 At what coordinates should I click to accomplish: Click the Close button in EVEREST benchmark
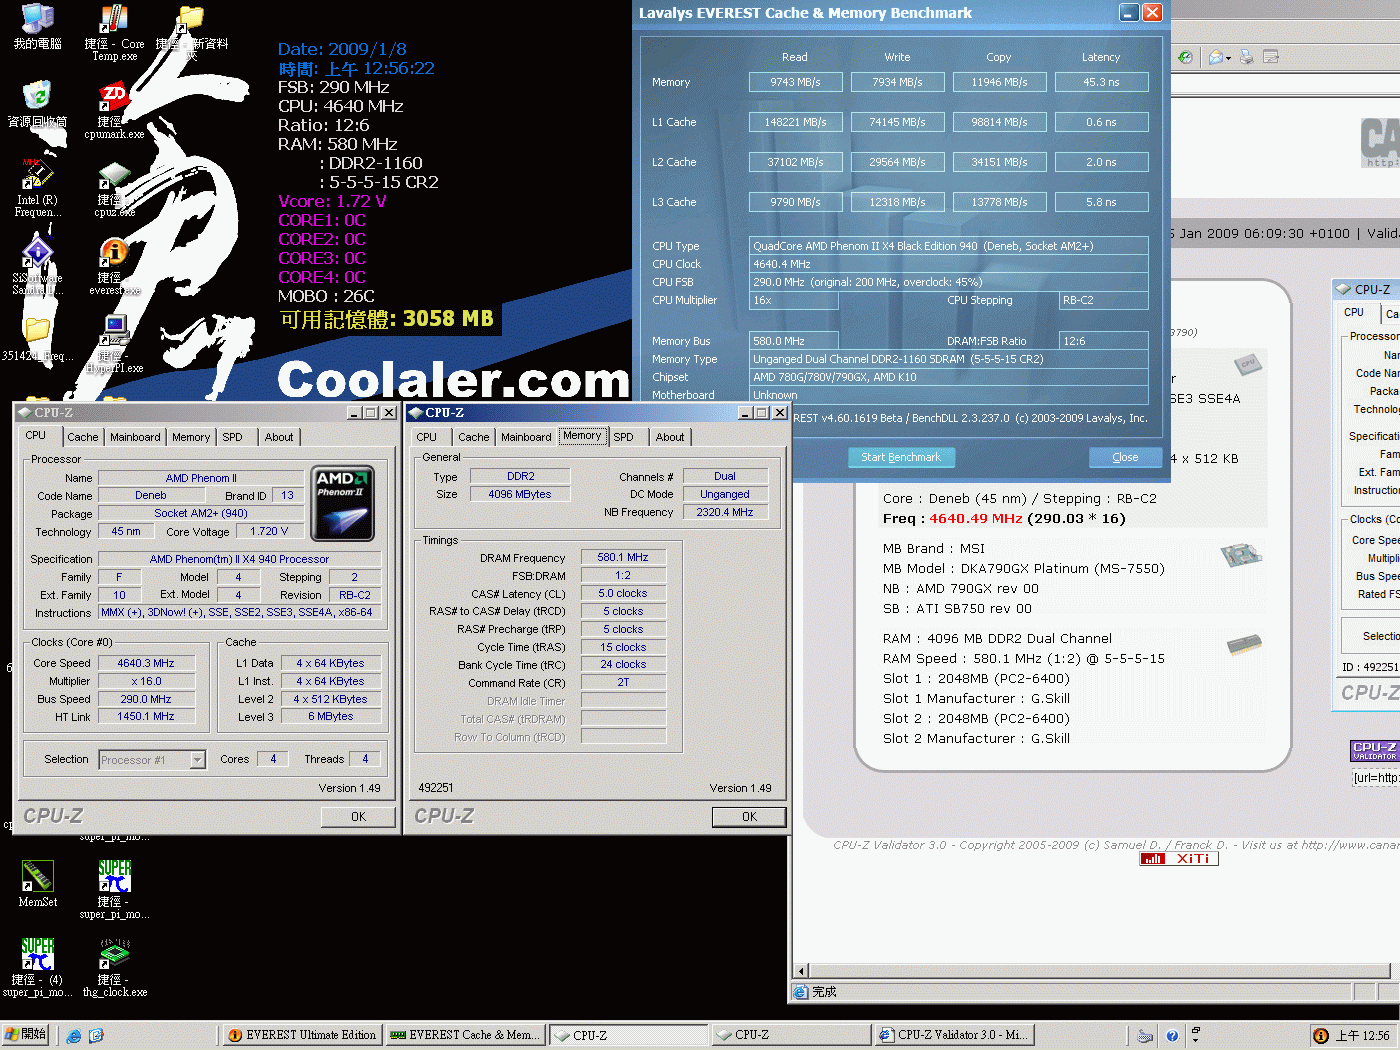(1125, 457)
